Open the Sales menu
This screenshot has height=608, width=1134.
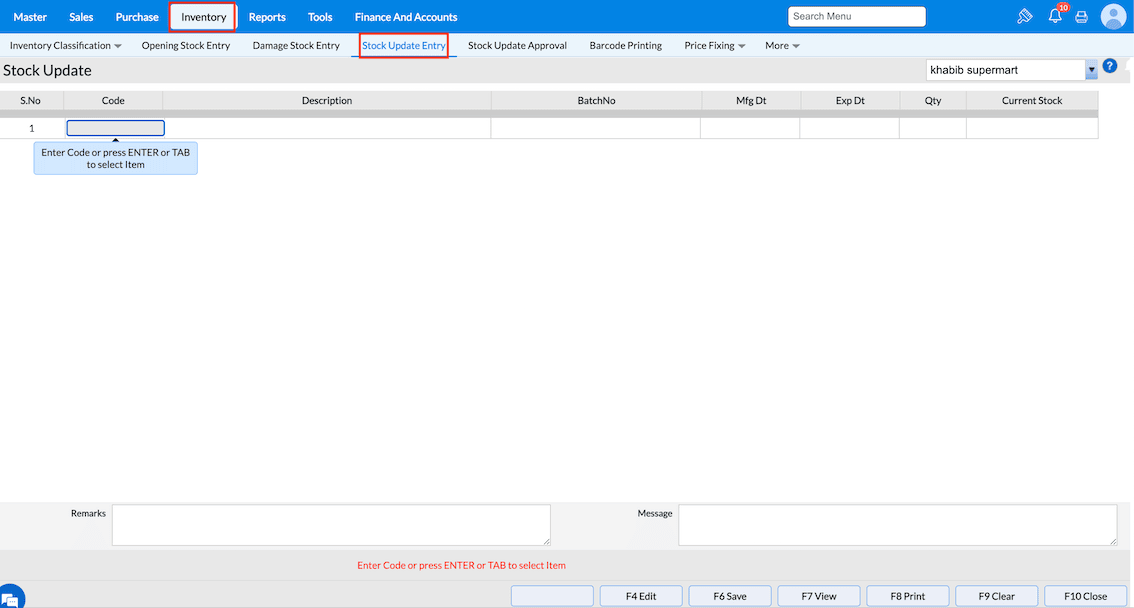tap(81, 17)
